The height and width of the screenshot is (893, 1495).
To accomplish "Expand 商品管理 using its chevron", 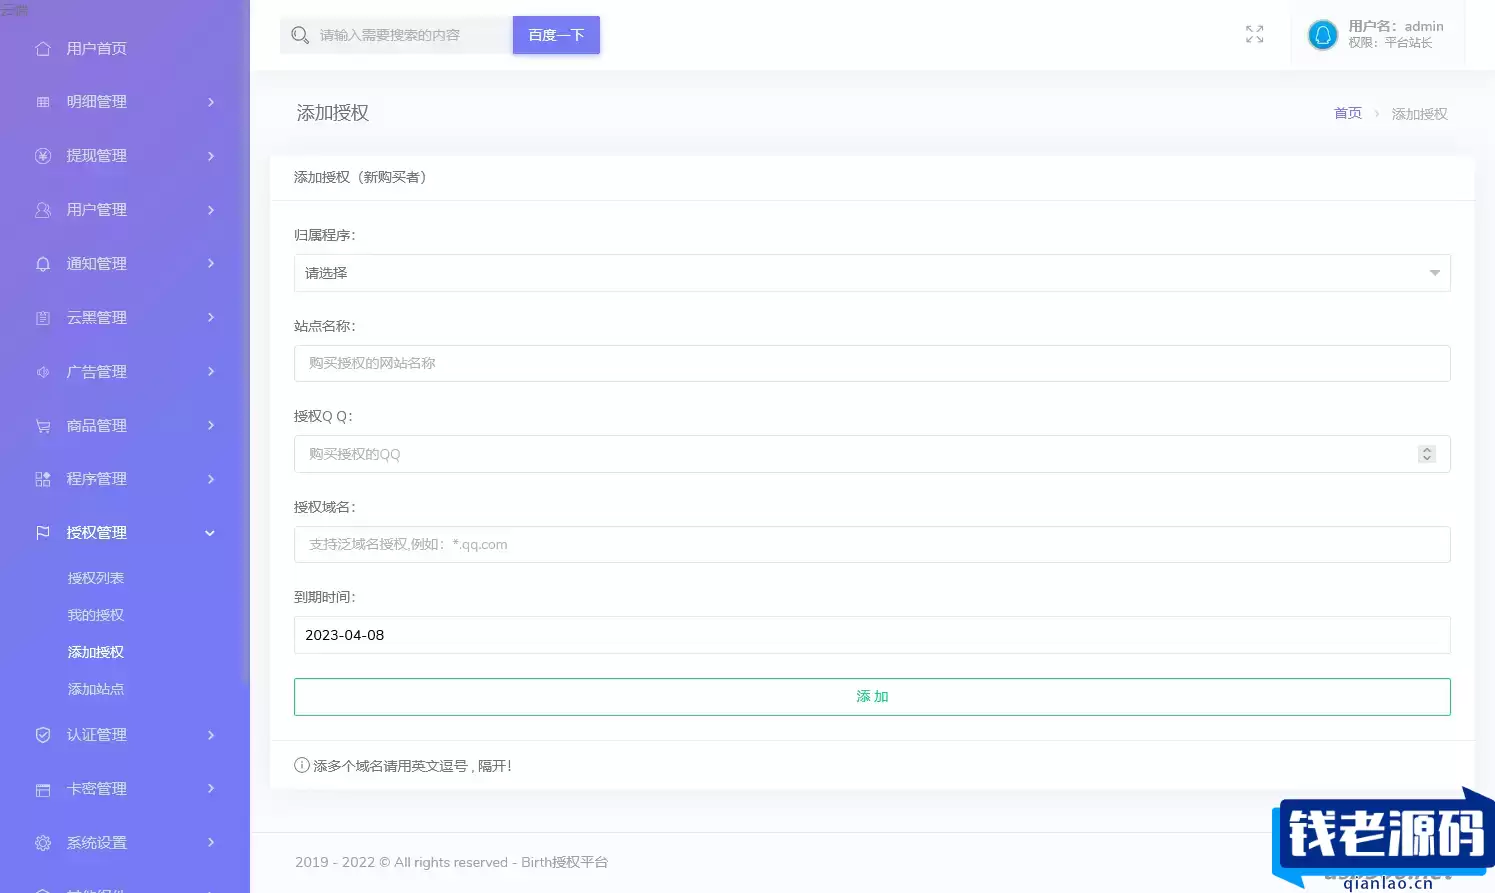I will point(211,425).
